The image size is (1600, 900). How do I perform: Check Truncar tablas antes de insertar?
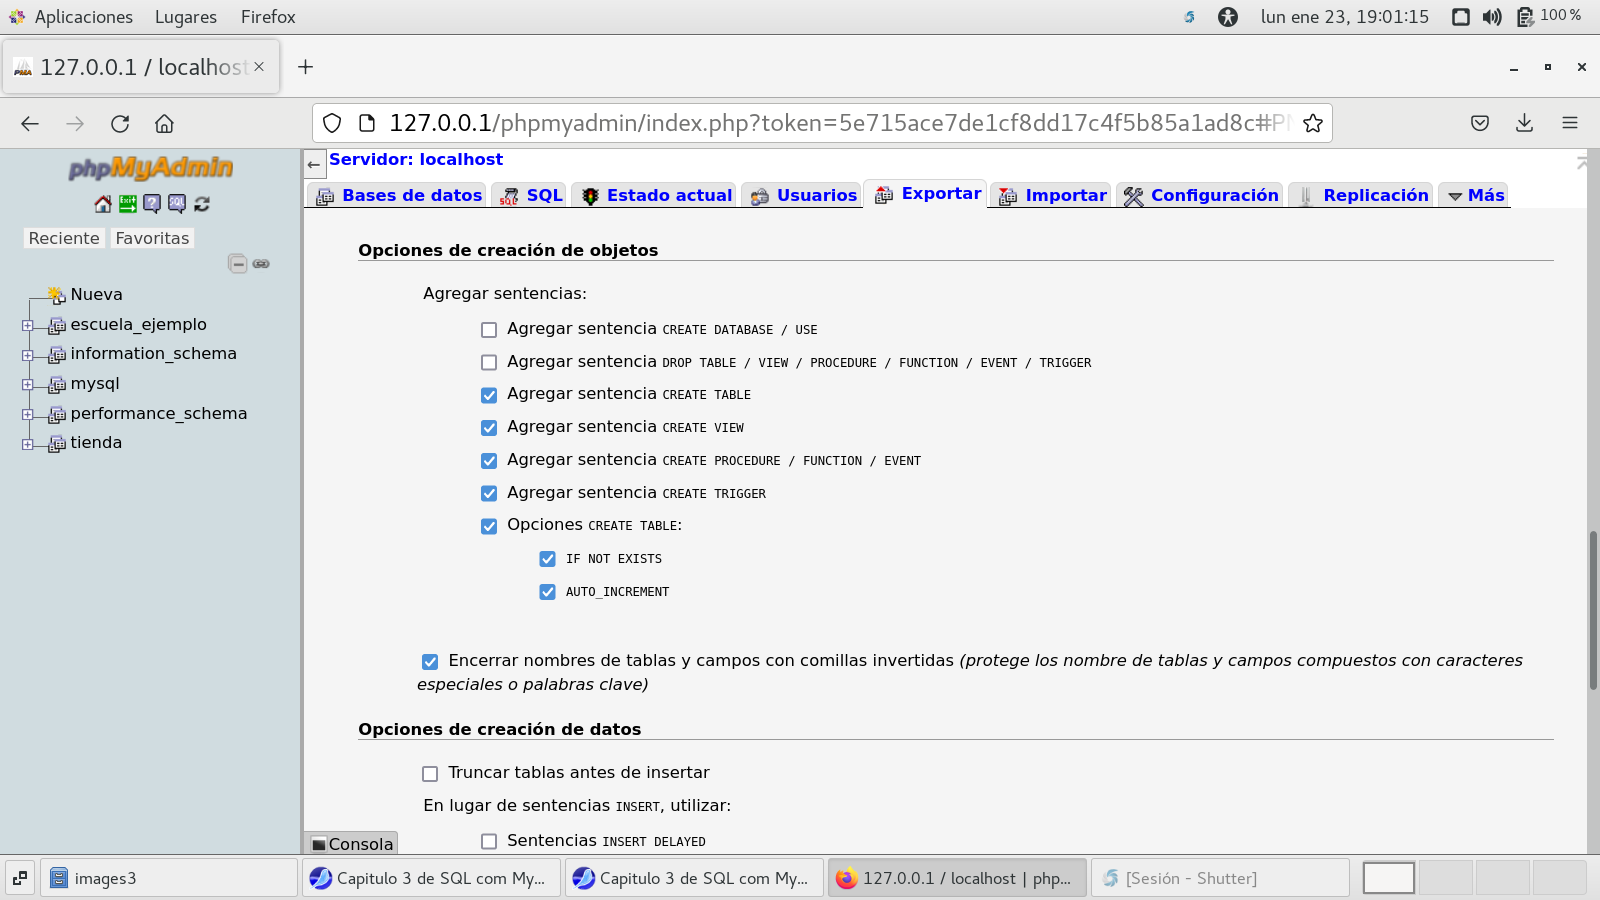coord(430,774)
